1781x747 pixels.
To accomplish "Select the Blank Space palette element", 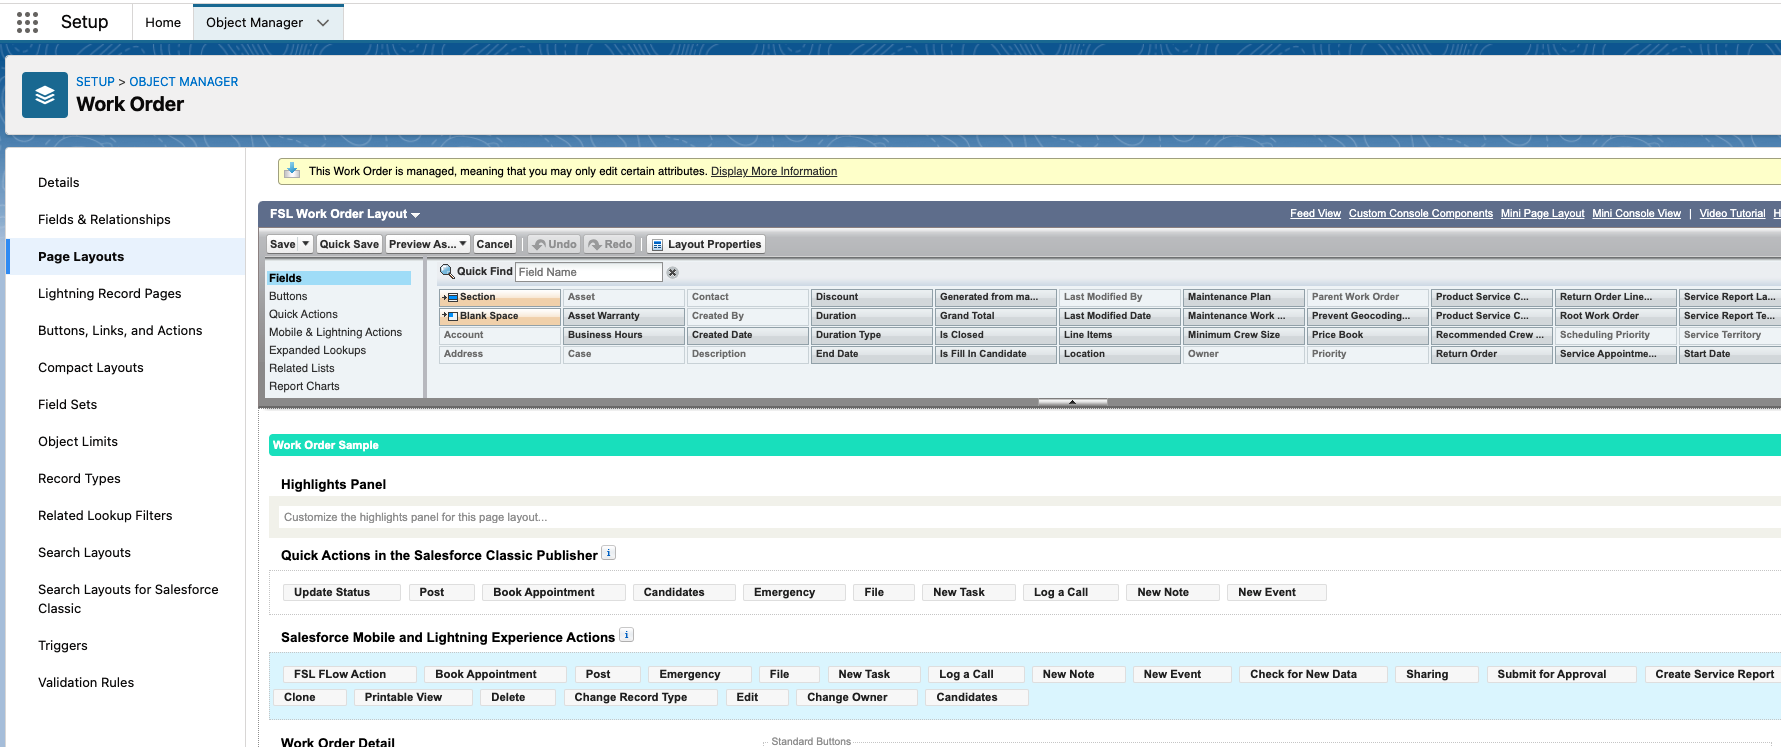I will pyautogui.click(x=500, y=316).
